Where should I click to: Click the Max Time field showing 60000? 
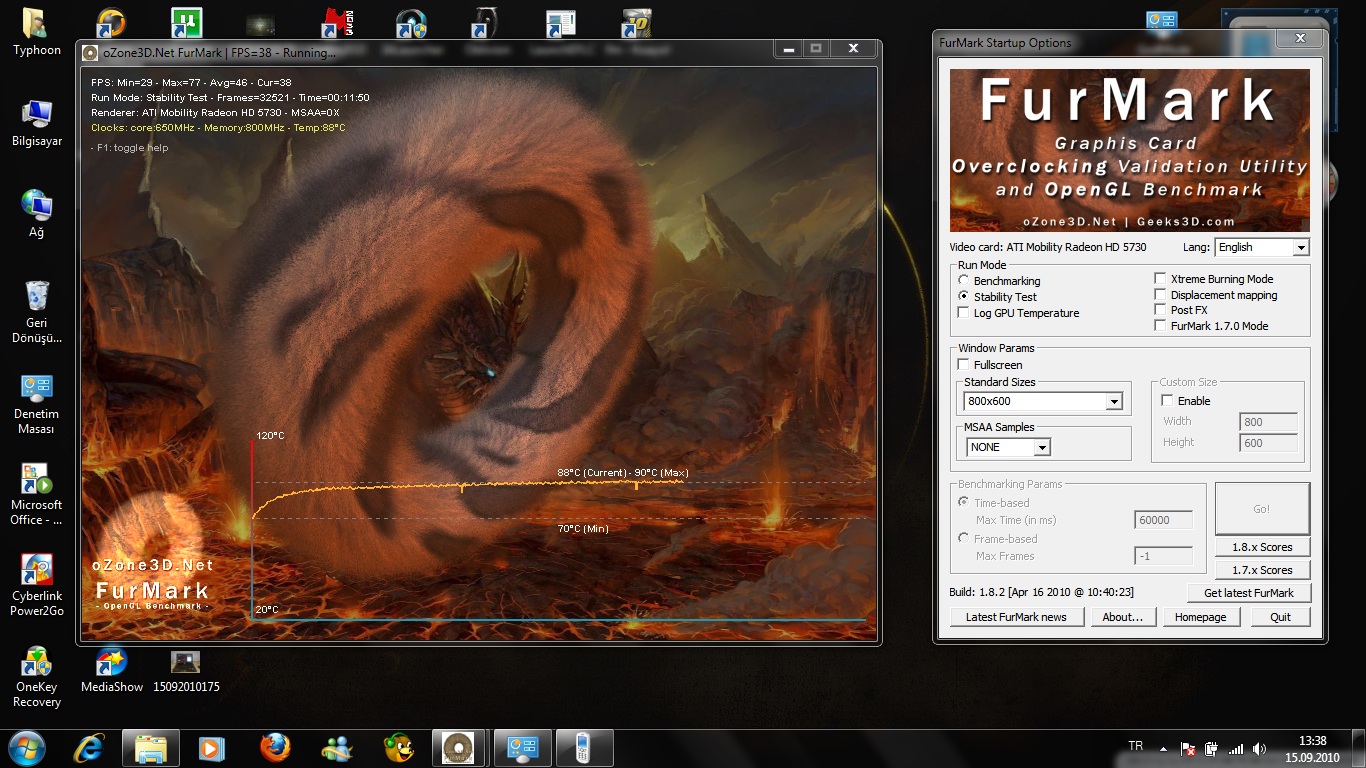[1164, 520]
